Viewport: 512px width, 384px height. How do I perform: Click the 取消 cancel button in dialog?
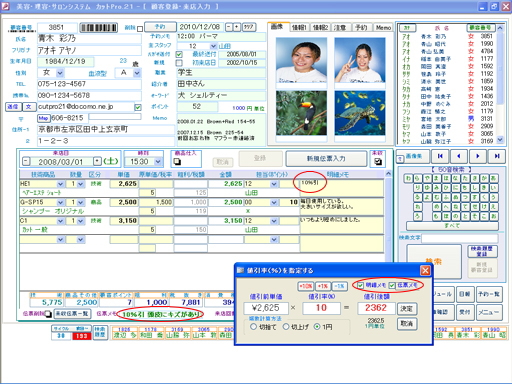[407, 324]
